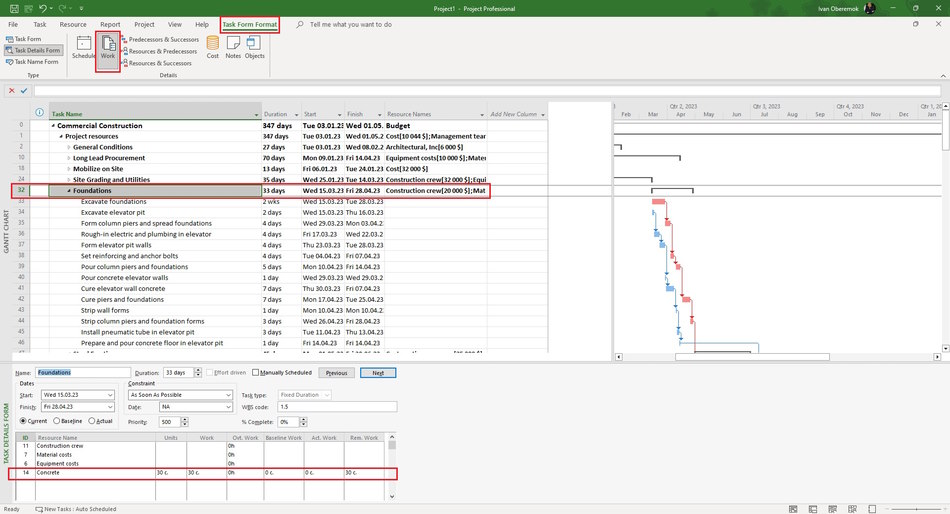The height and width of the screenshot is (514, 950).
Task: Show Resources & Successors details
Action: click(157, 63)
